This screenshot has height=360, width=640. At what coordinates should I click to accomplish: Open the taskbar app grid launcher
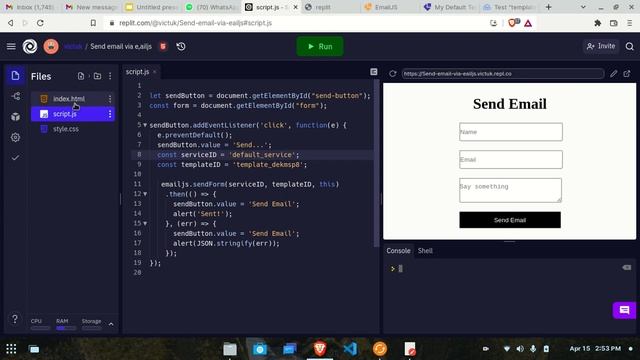(11, 349)
